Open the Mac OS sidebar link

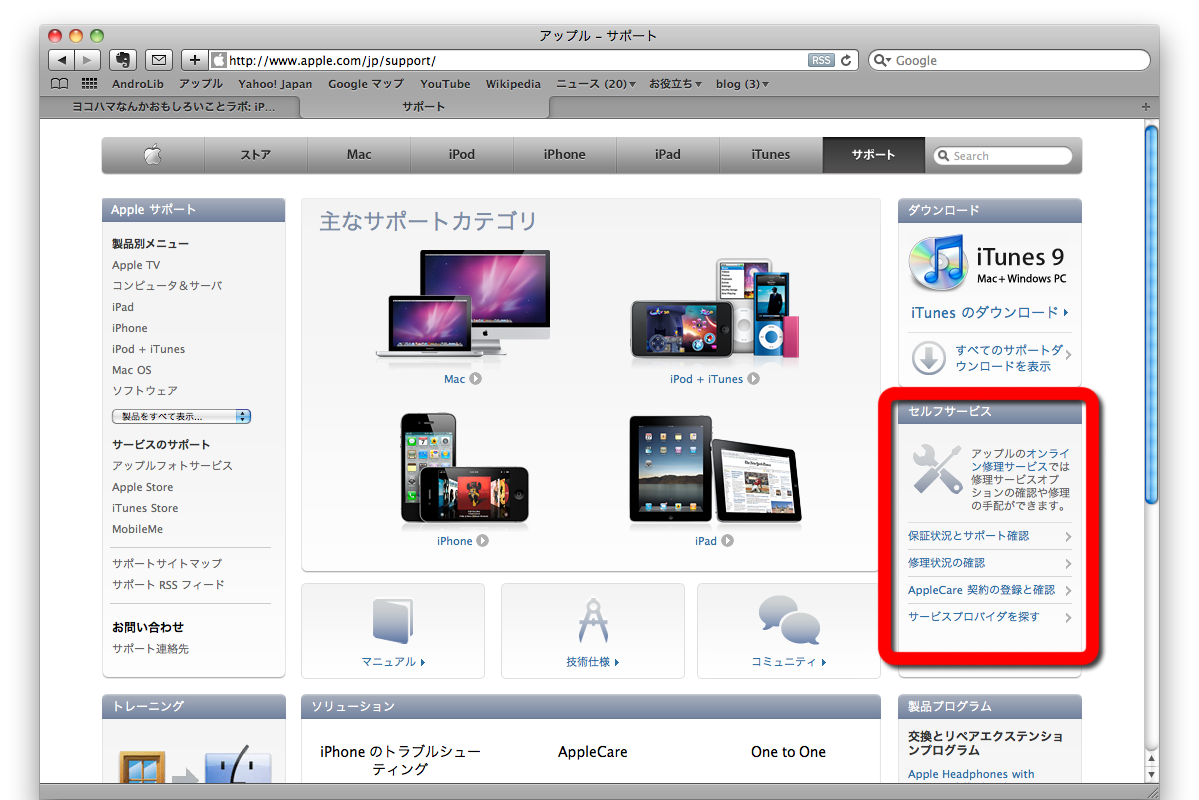tap(132, 370)
